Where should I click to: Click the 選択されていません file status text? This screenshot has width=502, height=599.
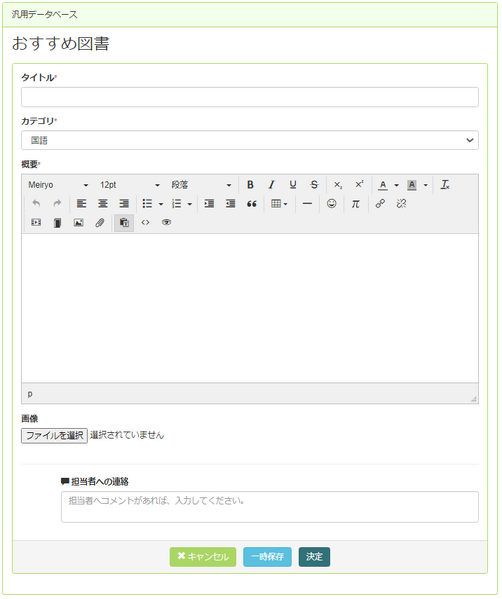(x=127, y=435)
